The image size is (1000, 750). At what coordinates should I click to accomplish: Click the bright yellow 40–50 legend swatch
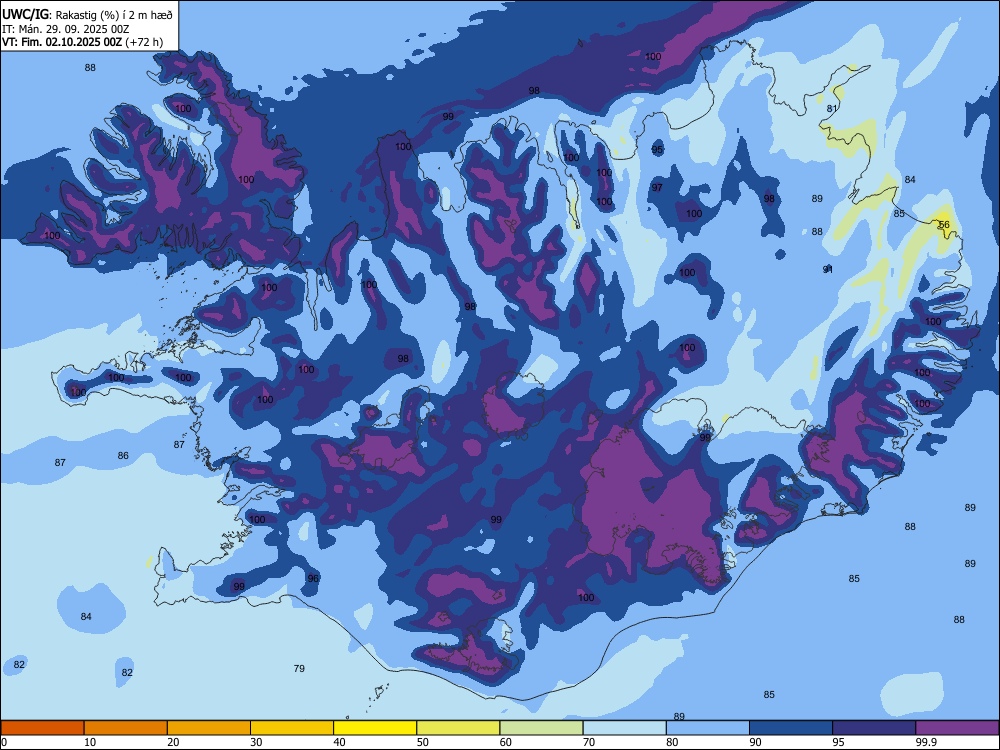click(x=375, y=728)
